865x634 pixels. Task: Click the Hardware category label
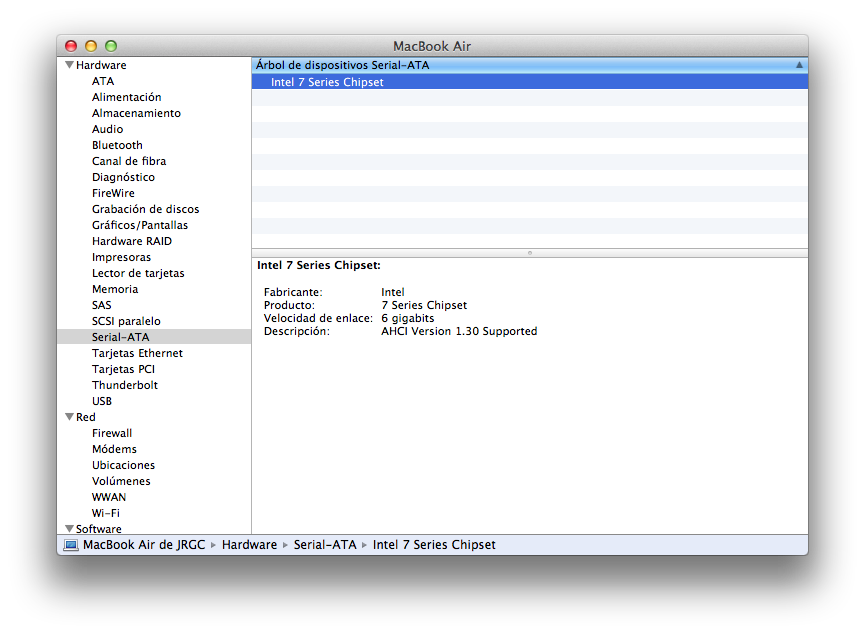click(x=101, y=65)
